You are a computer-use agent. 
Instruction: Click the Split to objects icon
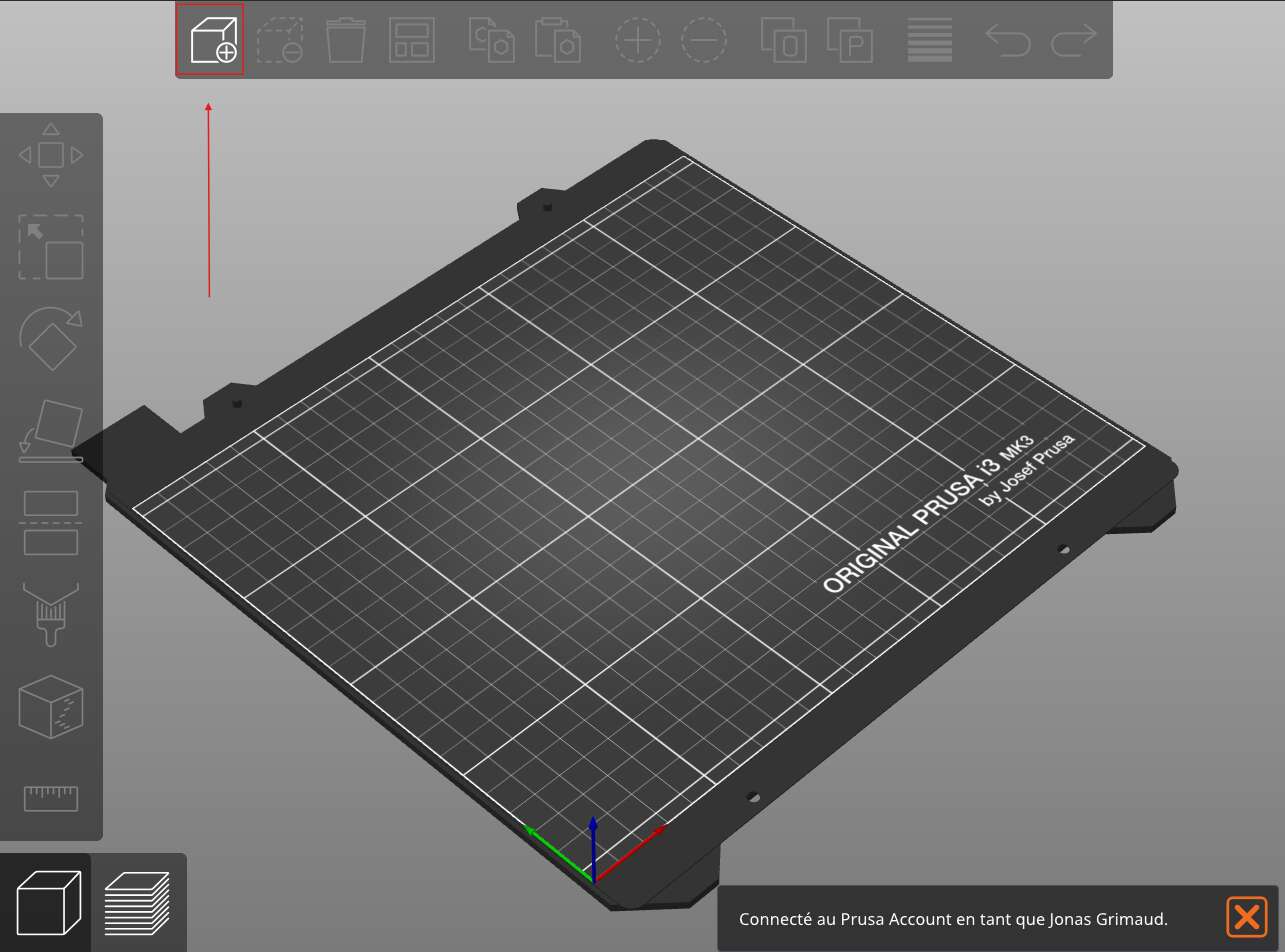[784, 41]
